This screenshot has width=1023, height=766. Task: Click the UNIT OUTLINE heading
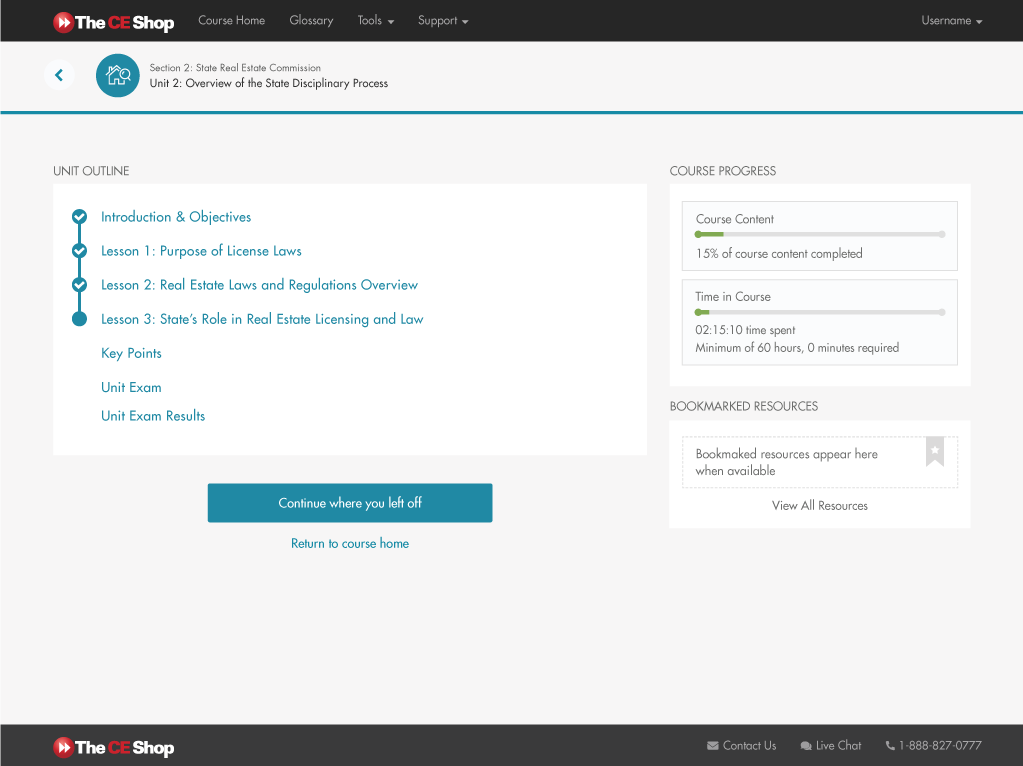[91, 171]
